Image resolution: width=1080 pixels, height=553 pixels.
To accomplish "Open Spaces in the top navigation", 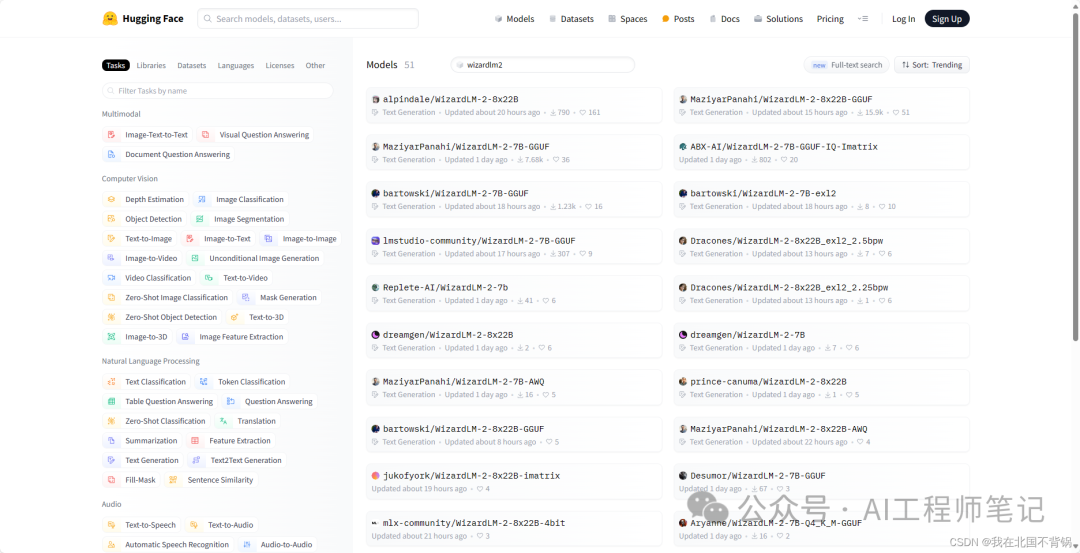I will pyautogui.click(x=627, y=19).
